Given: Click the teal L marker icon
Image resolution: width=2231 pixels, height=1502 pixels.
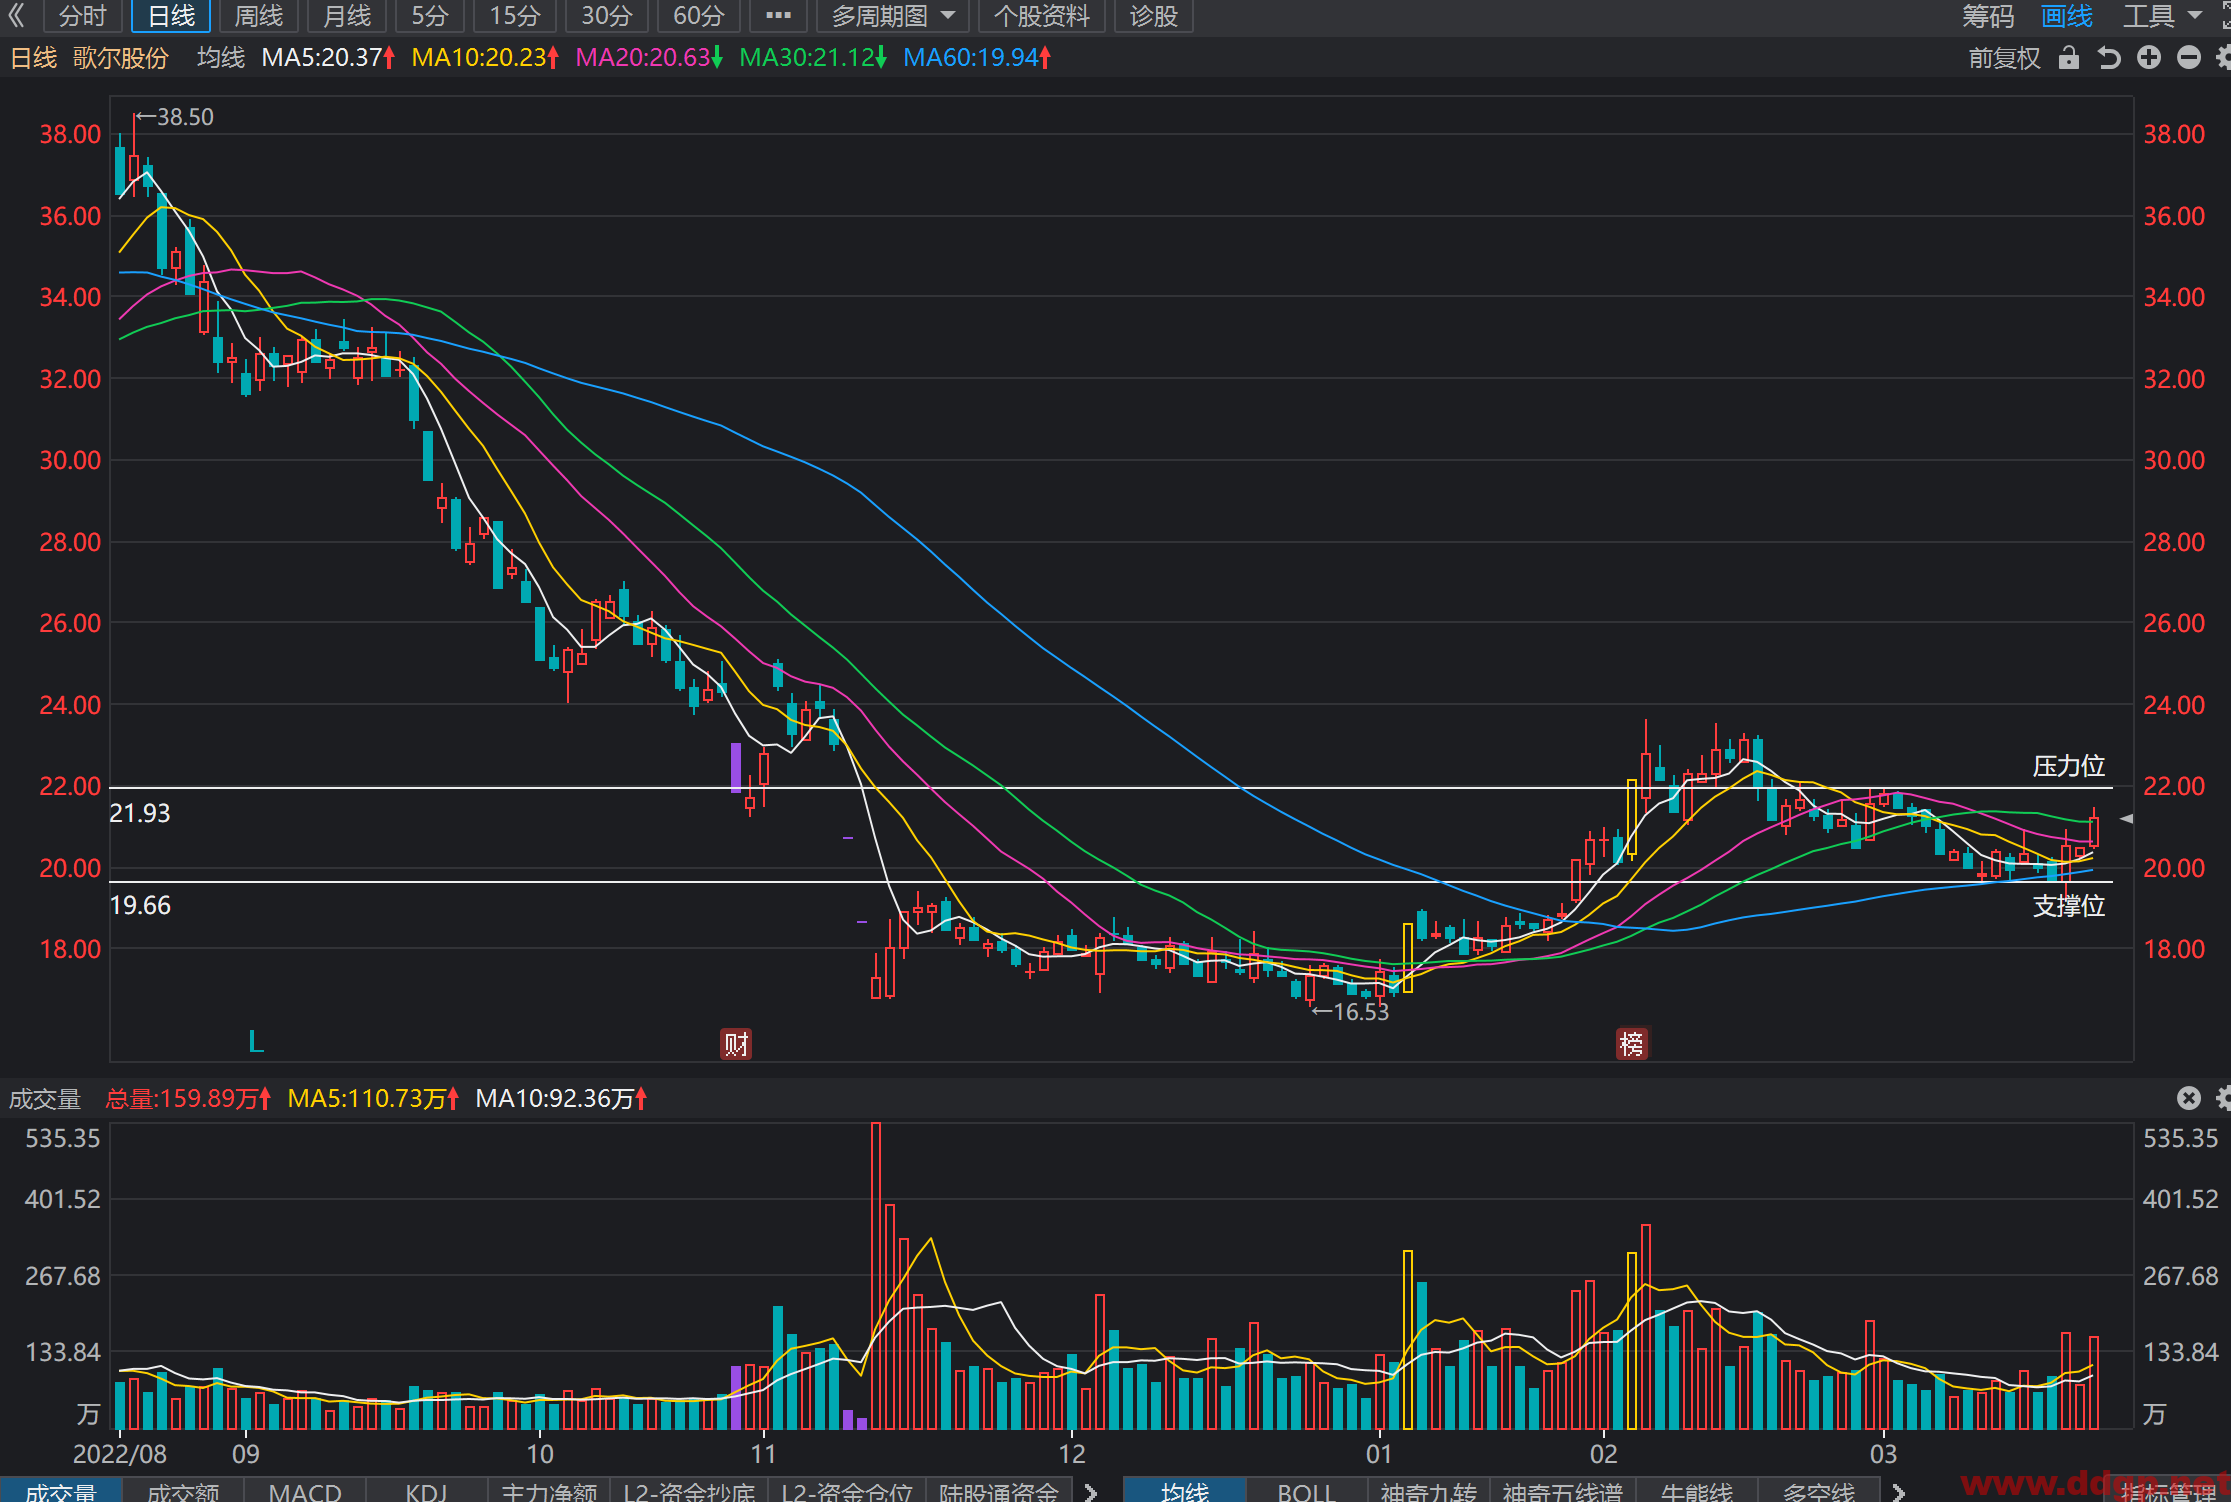Looking at the screenshot, I should point(256,1042).
